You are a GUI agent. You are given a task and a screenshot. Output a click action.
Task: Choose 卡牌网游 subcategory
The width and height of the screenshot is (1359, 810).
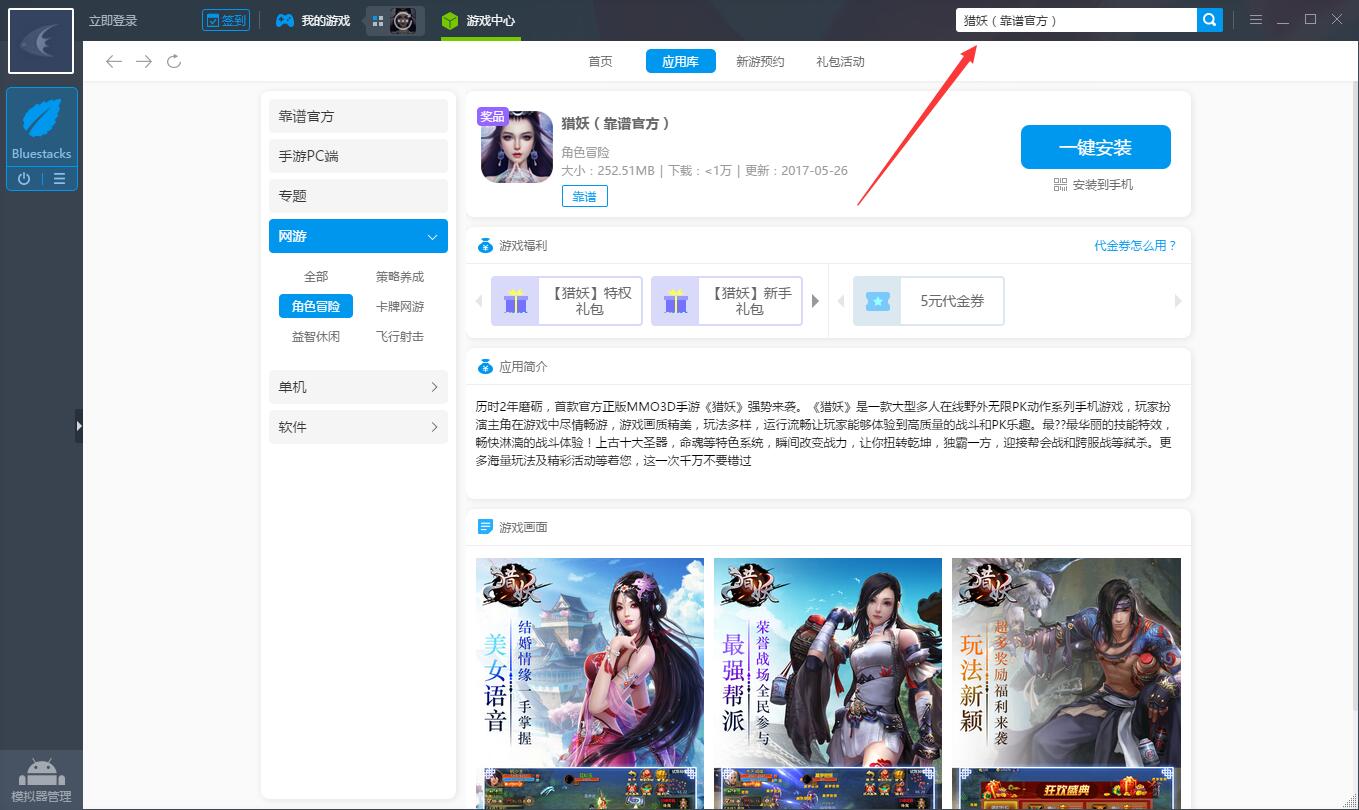pyautogui.click(x=400, y=307)
